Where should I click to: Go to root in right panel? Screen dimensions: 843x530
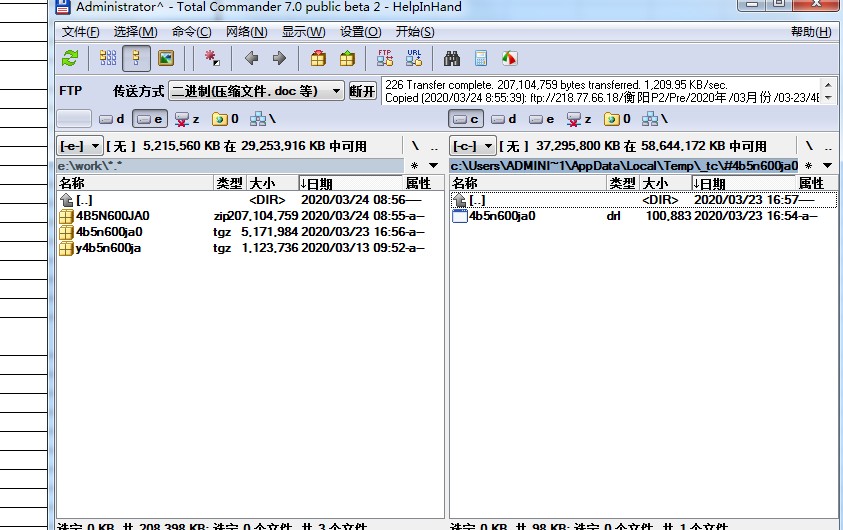[x=809, y=146]
